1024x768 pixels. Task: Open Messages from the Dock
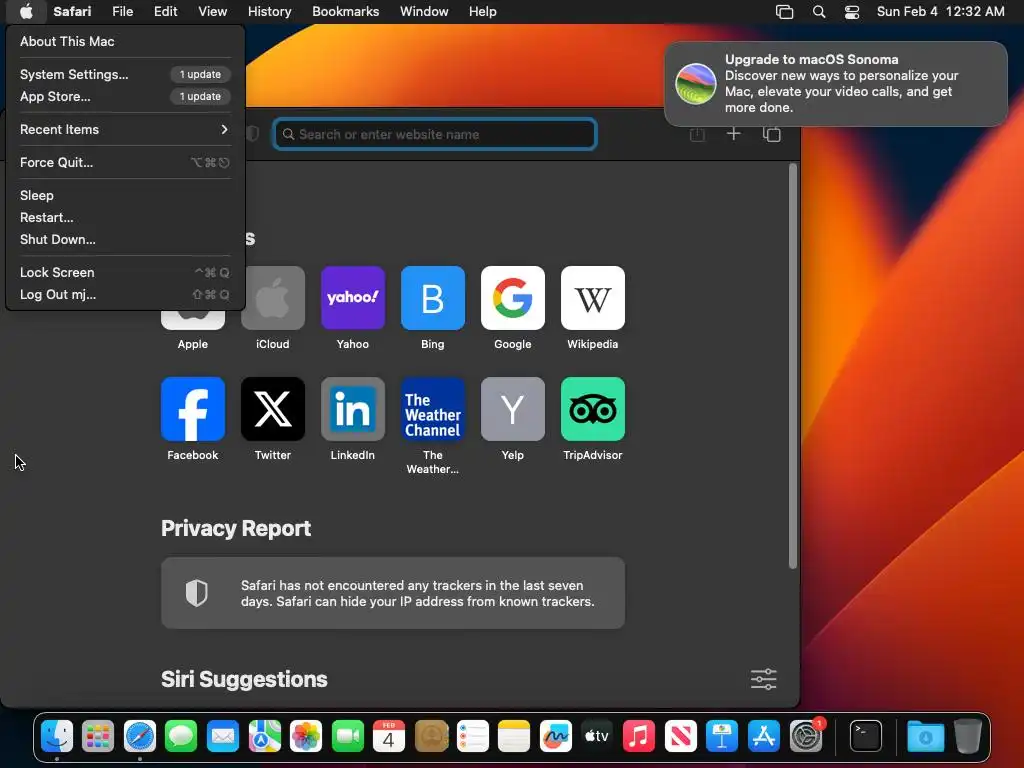[x=181, y=736]
